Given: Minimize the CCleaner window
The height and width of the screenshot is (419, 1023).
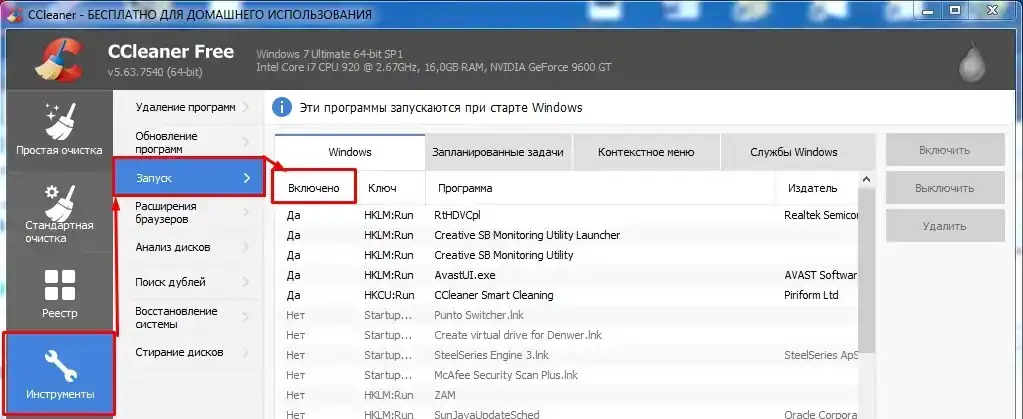Looking at the screenshot, I should (929, 10).
